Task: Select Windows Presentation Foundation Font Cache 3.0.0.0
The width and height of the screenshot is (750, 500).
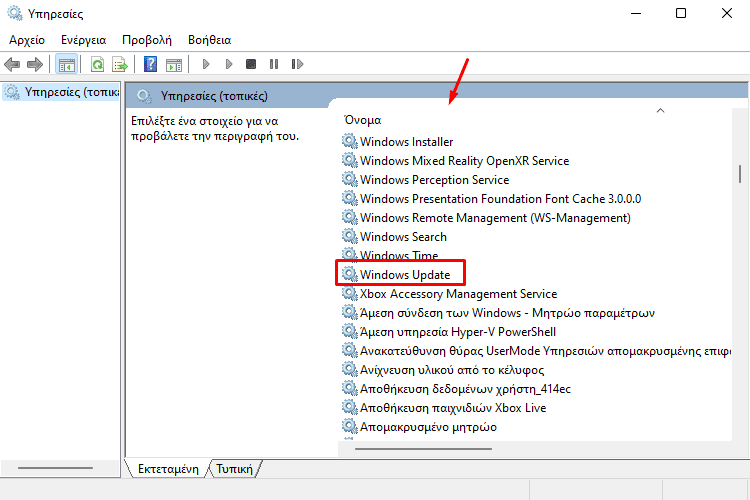Action: 500,199
